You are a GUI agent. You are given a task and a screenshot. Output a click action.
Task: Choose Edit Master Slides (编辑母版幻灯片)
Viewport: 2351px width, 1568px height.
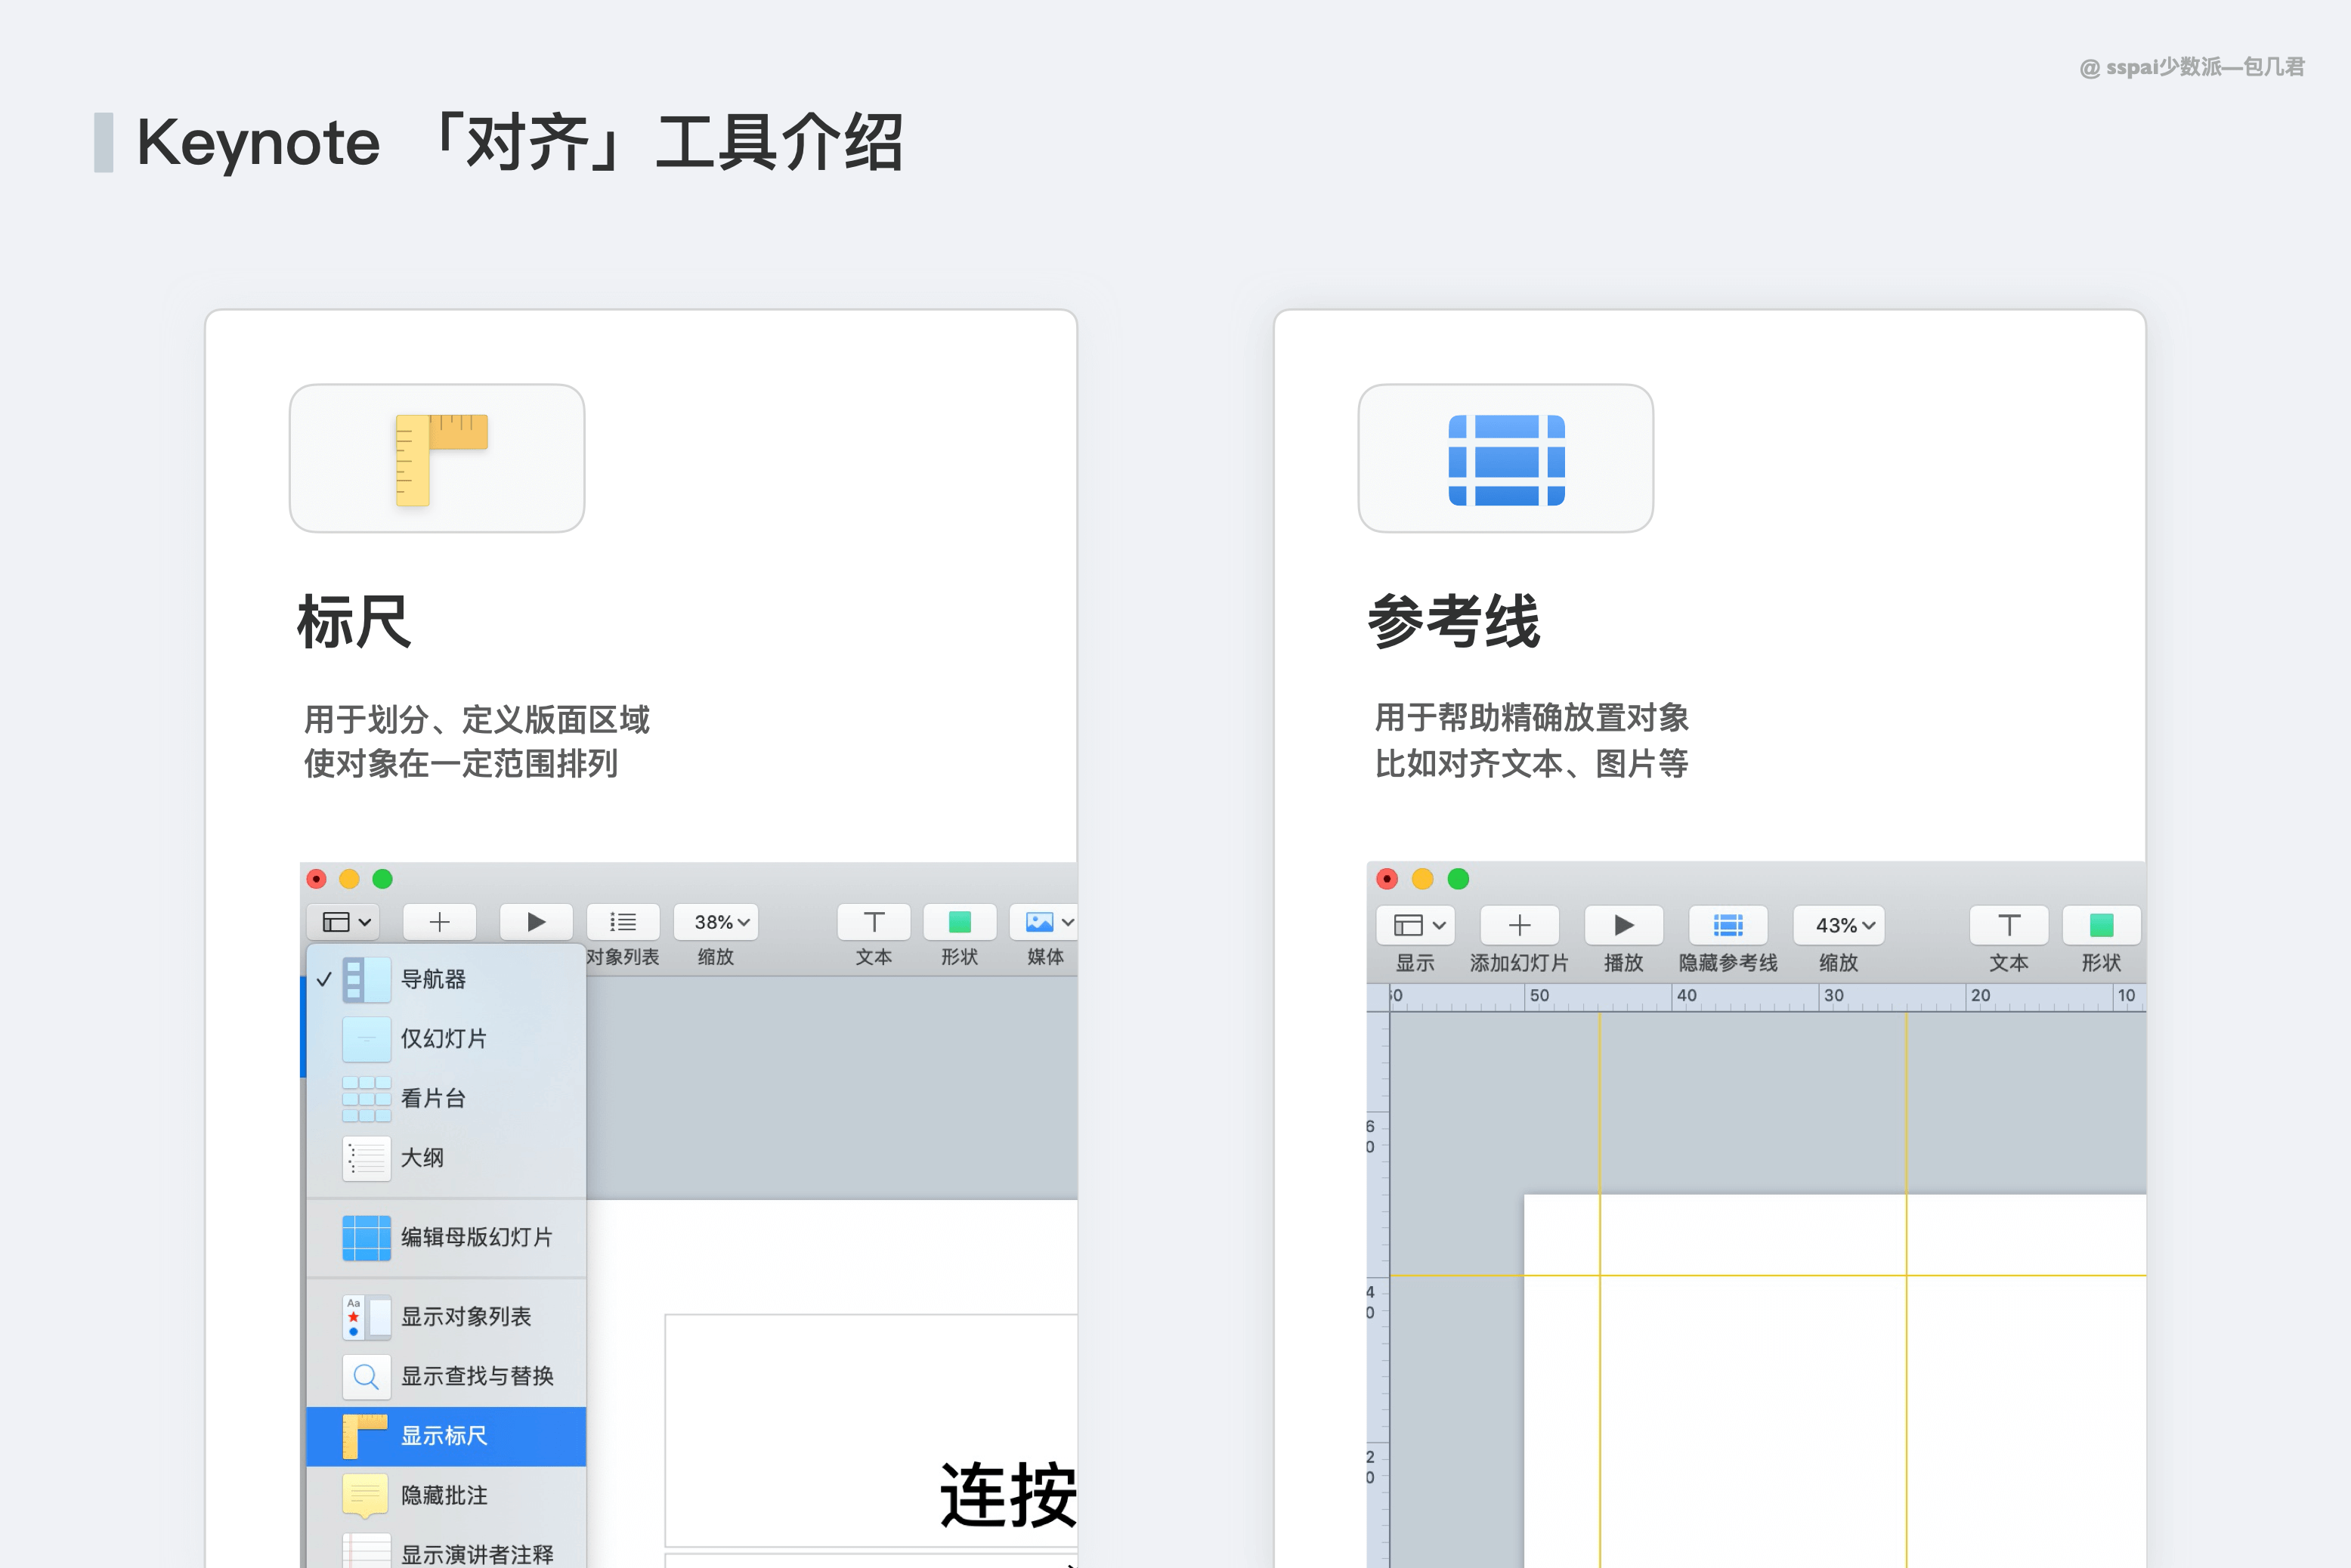[x=476, y=1237]
